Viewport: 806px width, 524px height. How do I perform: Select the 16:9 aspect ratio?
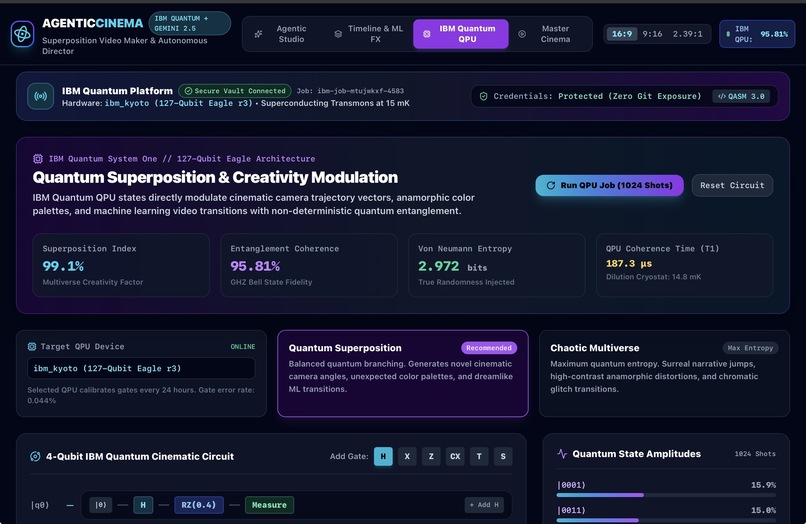pos(622,34)
